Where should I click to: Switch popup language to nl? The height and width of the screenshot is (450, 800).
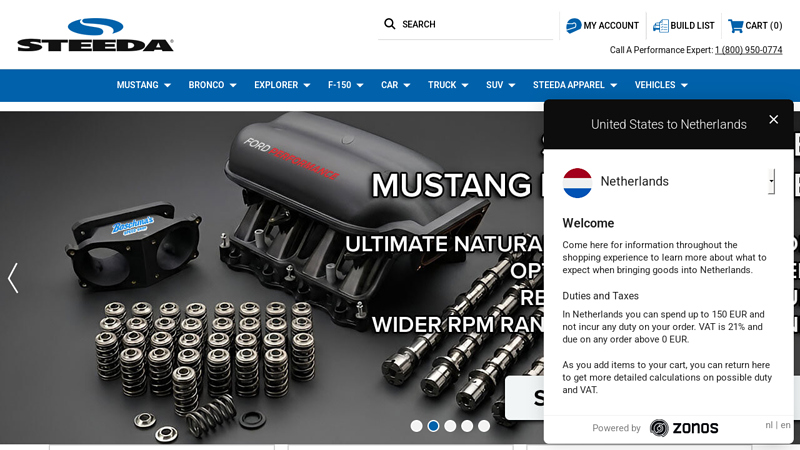(769, 425)
